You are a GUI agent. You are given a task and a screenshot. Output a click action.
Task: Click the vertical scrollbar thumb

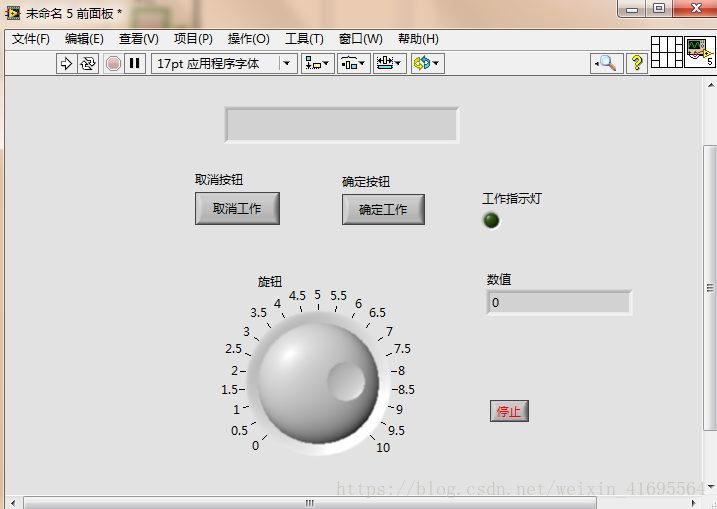[x=710, y=287]
